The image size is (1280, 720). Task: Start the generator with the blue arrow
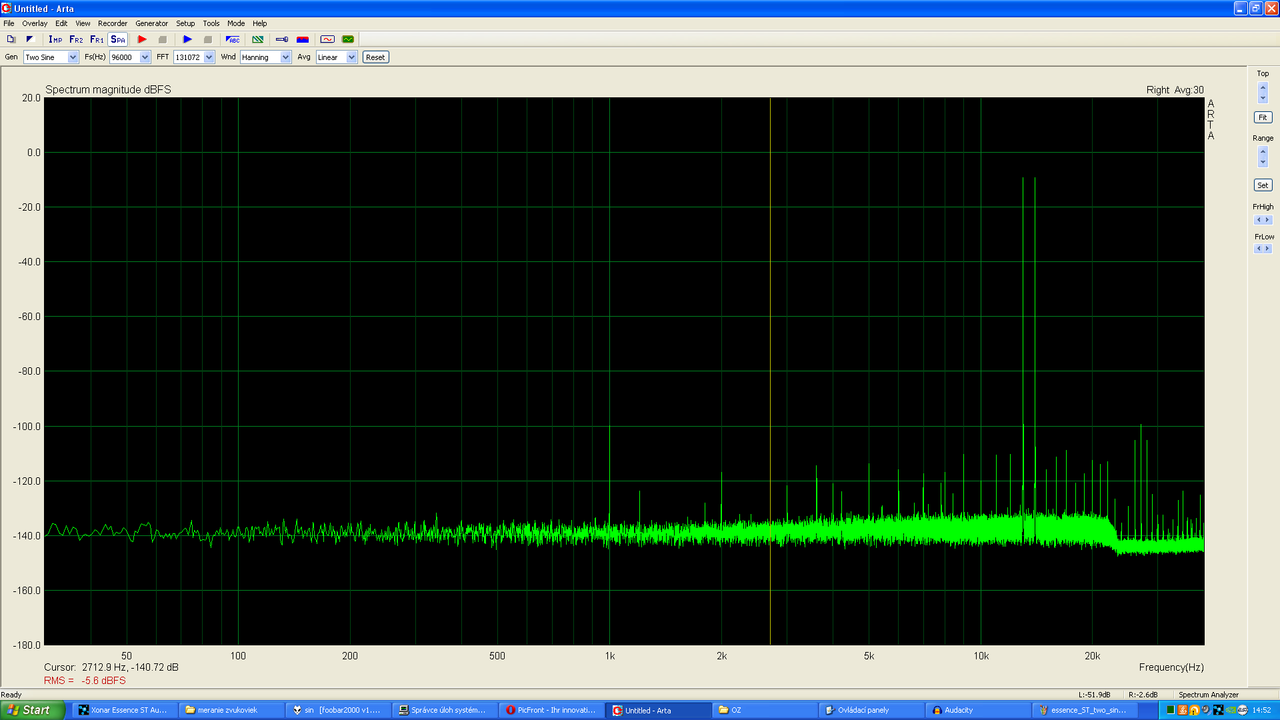(187, 39)
